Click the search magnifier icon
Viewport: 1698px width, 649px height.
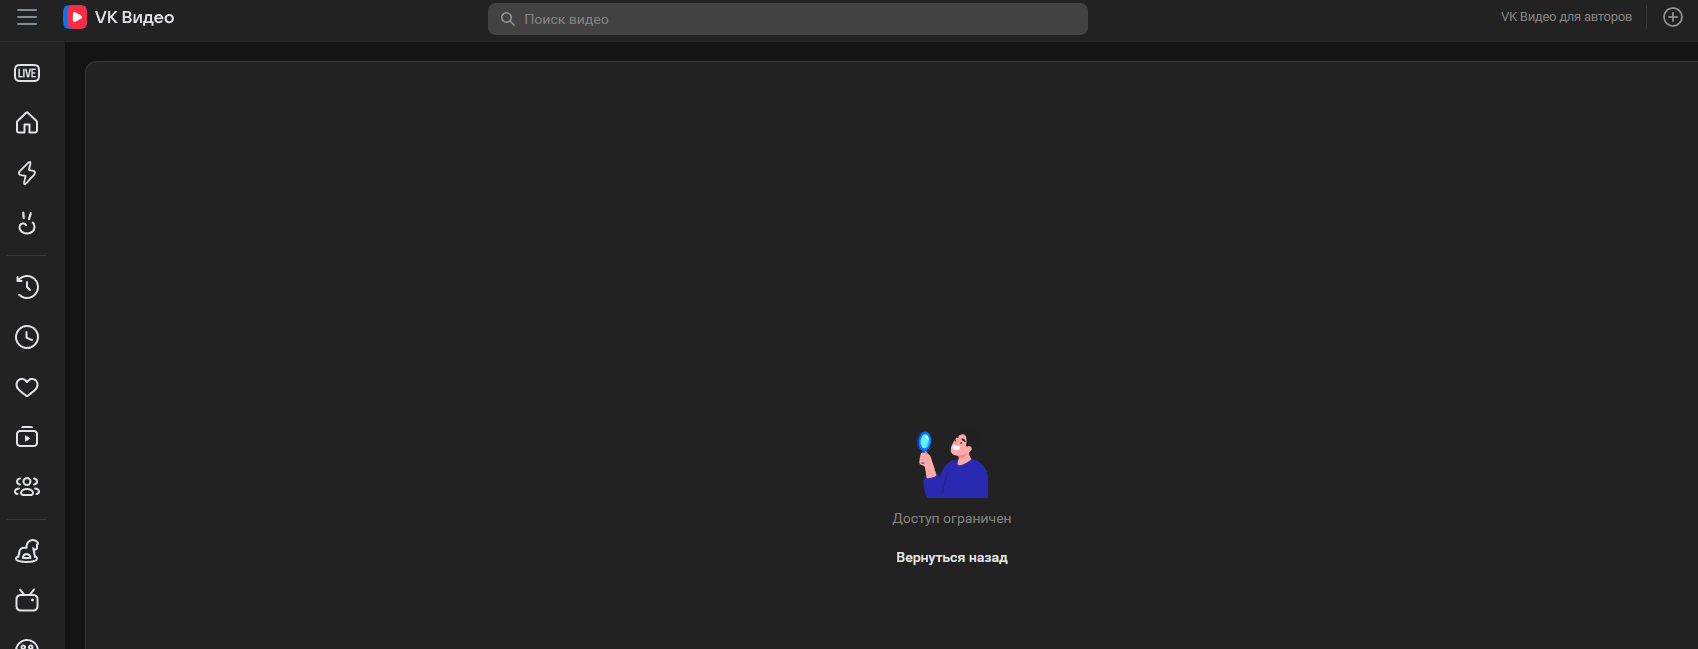(x=508, y=19)
